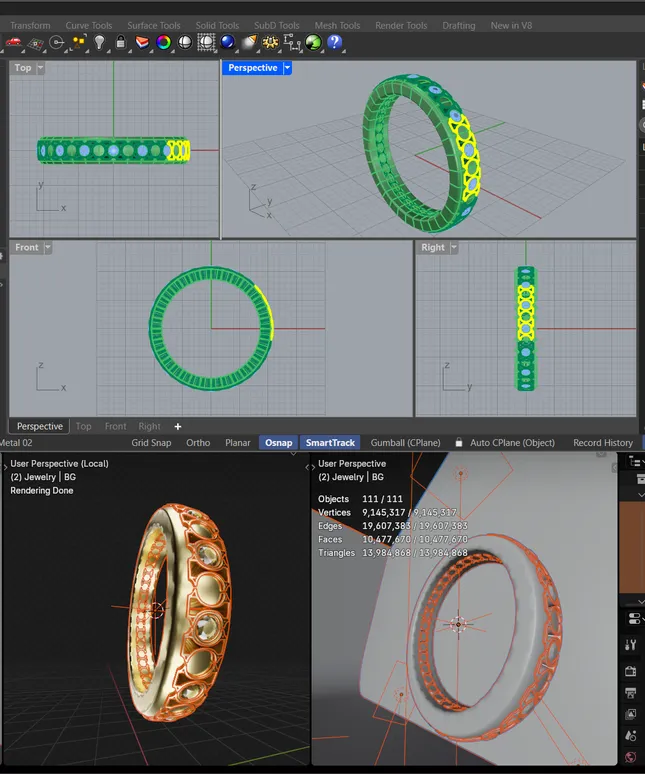Open the layers stack icon
The height and width of the screenshot is (774, 645).
(142, 42)
